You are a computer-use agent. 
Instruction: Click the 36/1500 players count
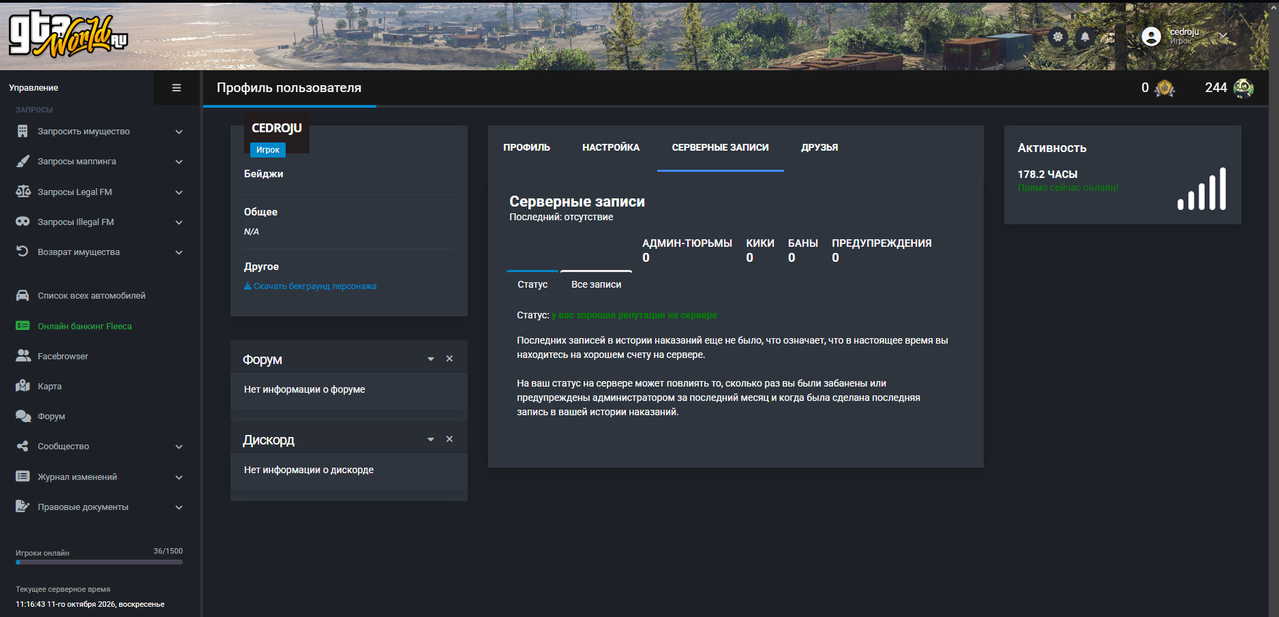coord(168,551)
